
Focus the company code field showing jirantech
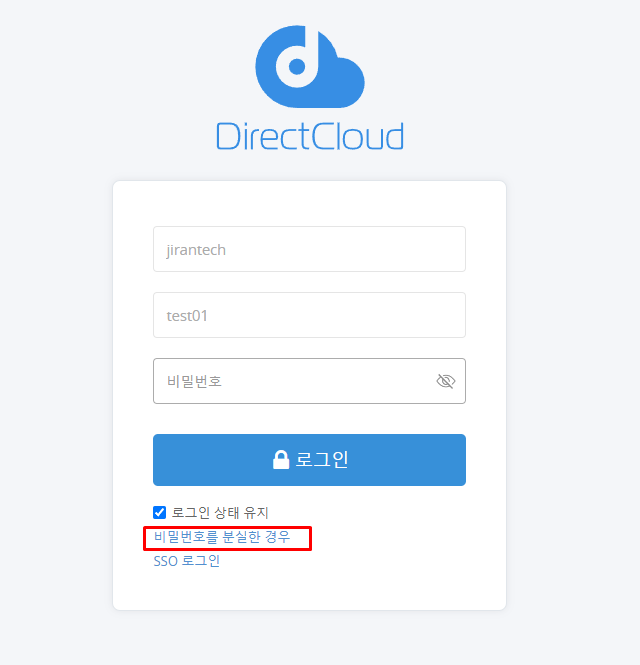[310, 249]
